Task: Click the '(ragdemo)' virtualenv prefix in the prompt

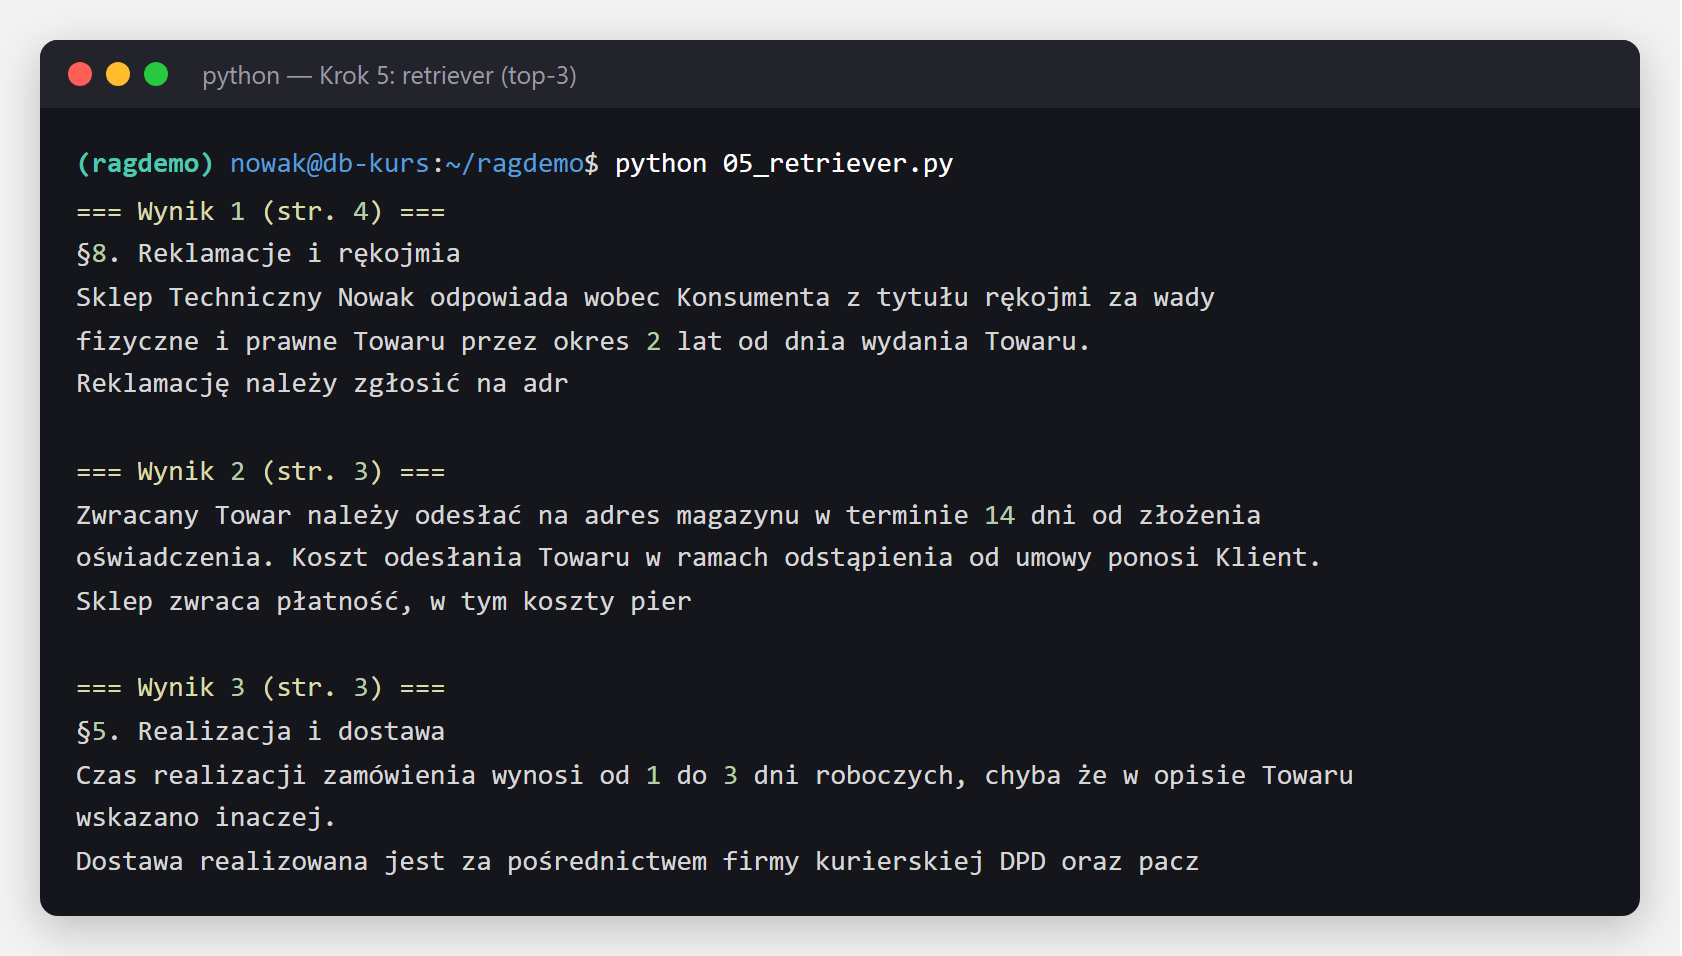Action: [x=145, y=163]
